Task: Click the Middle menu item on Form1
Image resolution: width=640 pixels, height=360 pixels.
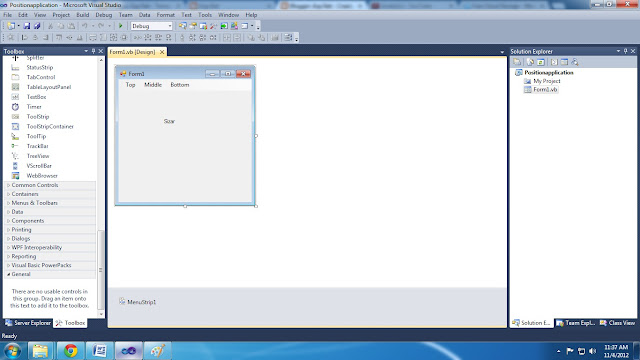Action: click(x=153, y=85)
